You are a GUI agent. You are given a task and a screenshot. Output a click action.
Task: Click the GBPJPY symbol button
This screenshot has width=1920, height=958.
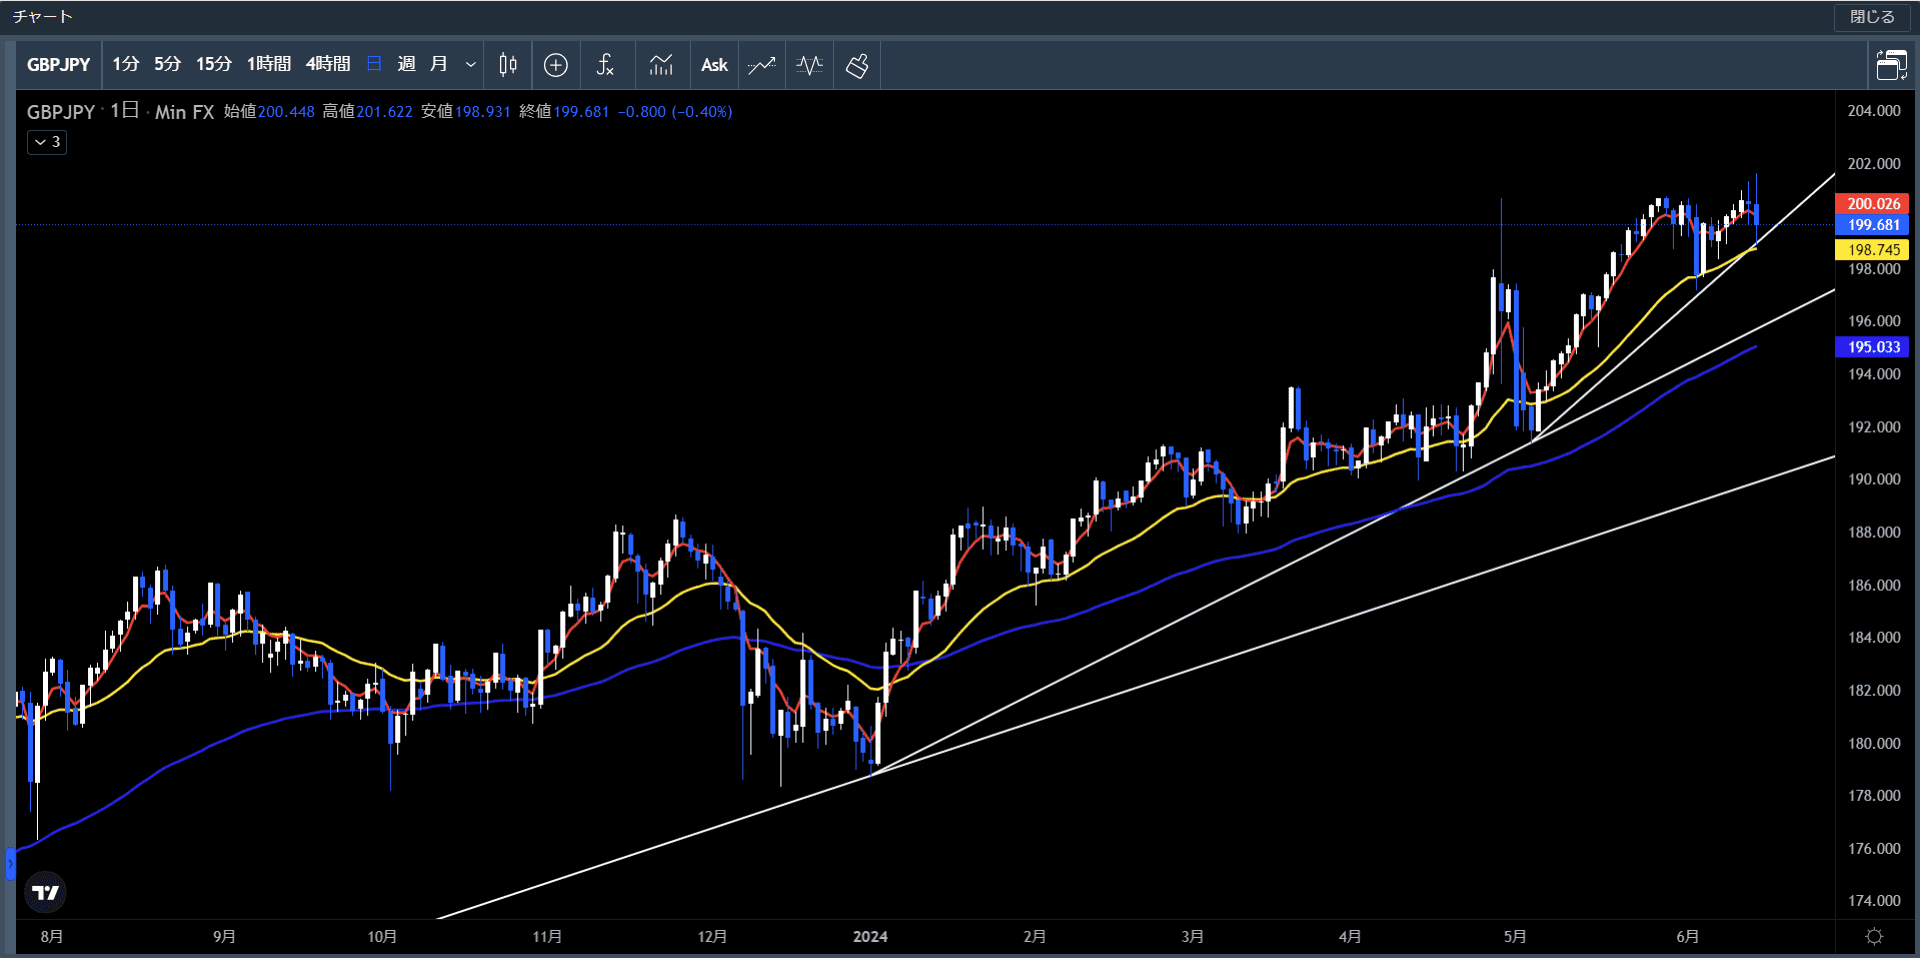pos(59,65)
